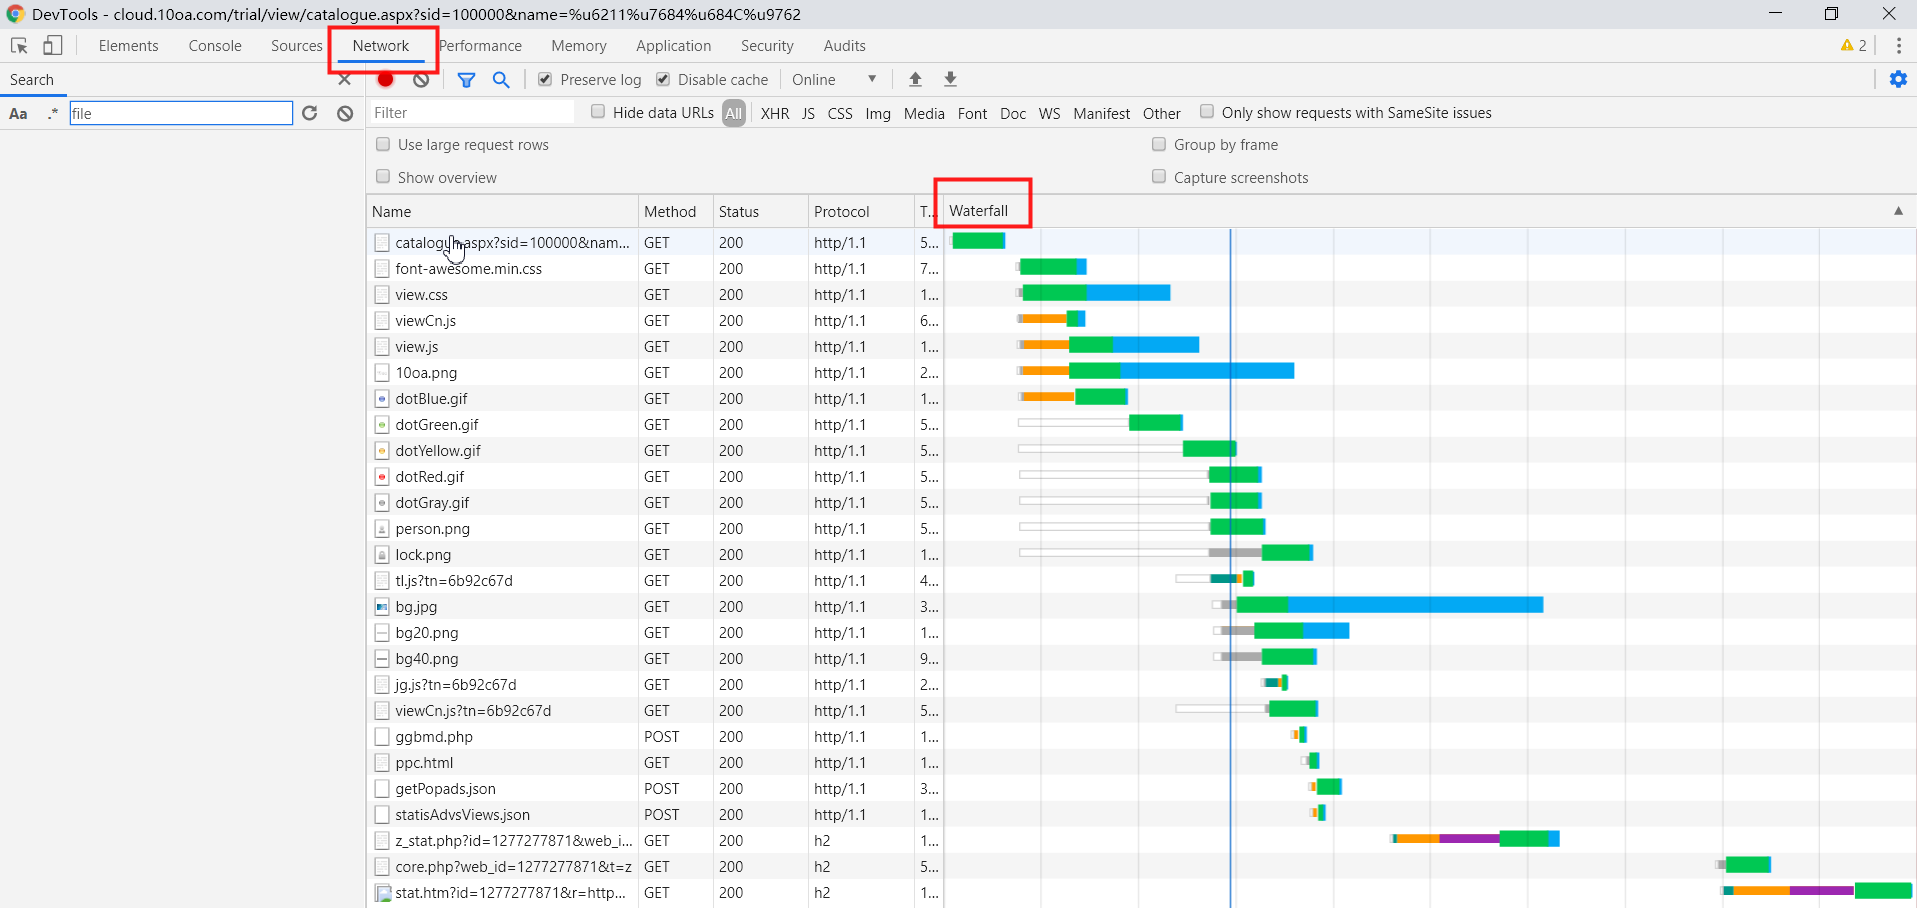Open Network settings gear icon

tap(1898, 79)
